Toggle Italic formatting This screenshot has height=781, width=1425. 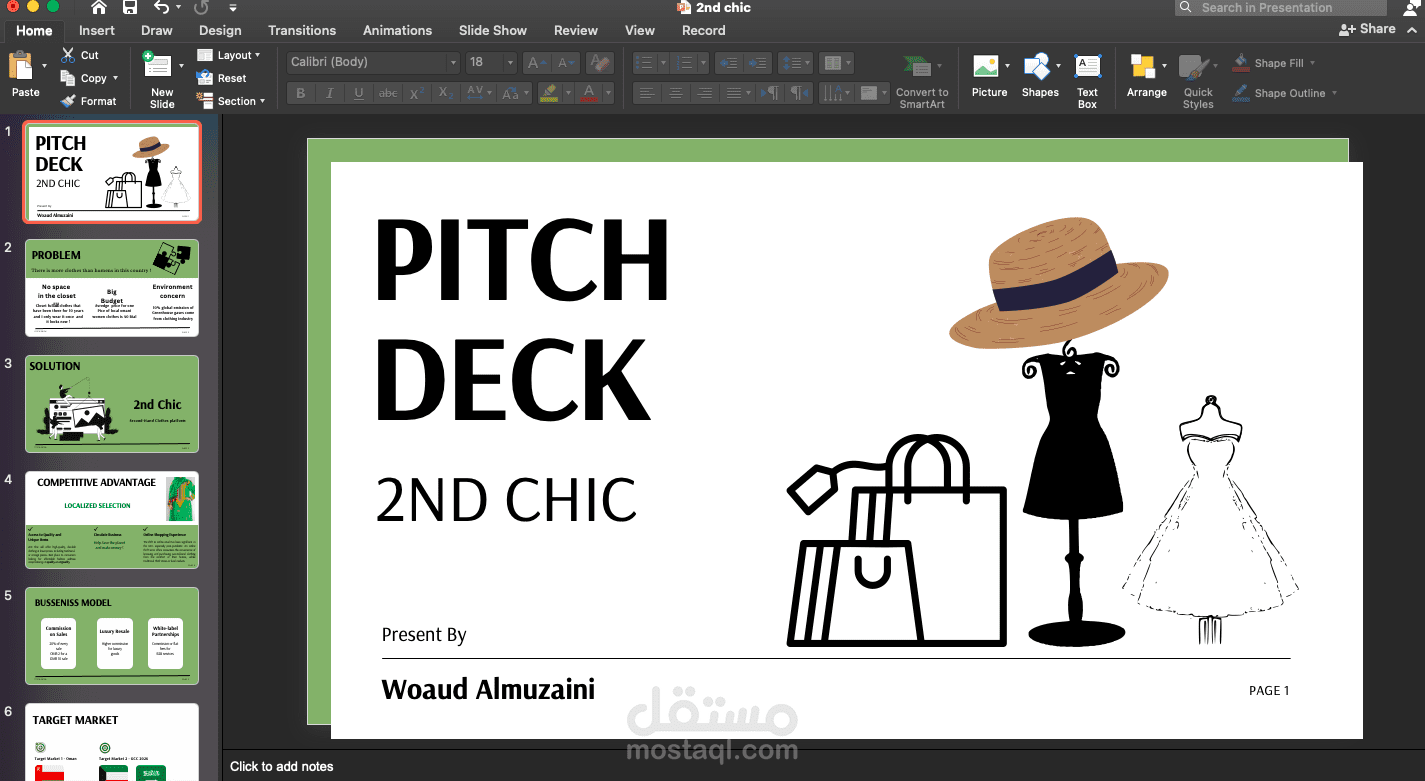coord(329,93)
